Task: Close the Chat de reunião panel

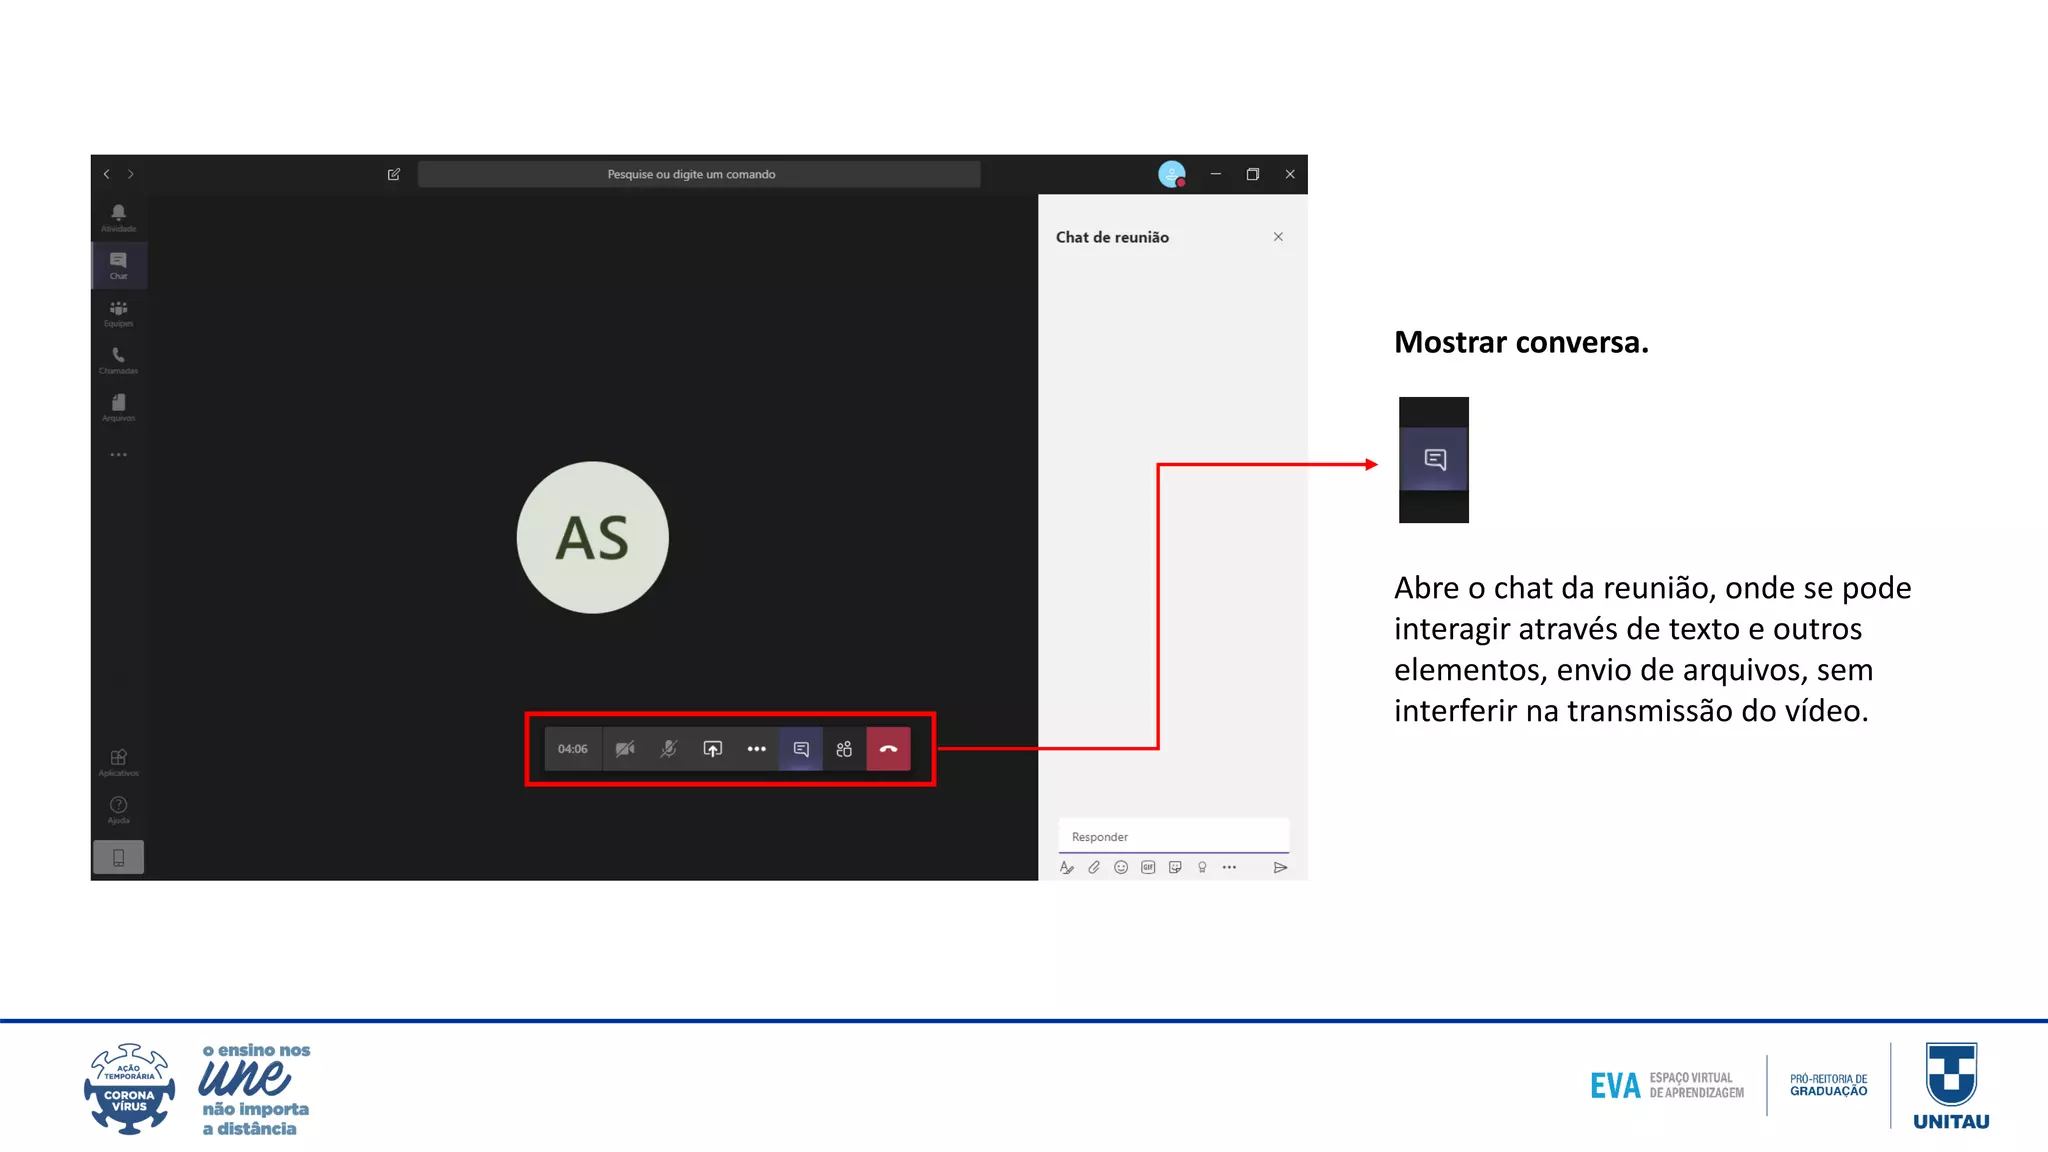Action: (x=1278, y=237)
